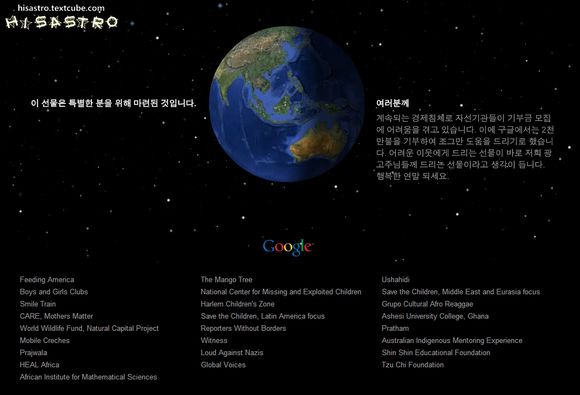This screenshot has width=580, height=395.
Task: Open Save the Children, Latin America focus
Action: click(263, 316)
